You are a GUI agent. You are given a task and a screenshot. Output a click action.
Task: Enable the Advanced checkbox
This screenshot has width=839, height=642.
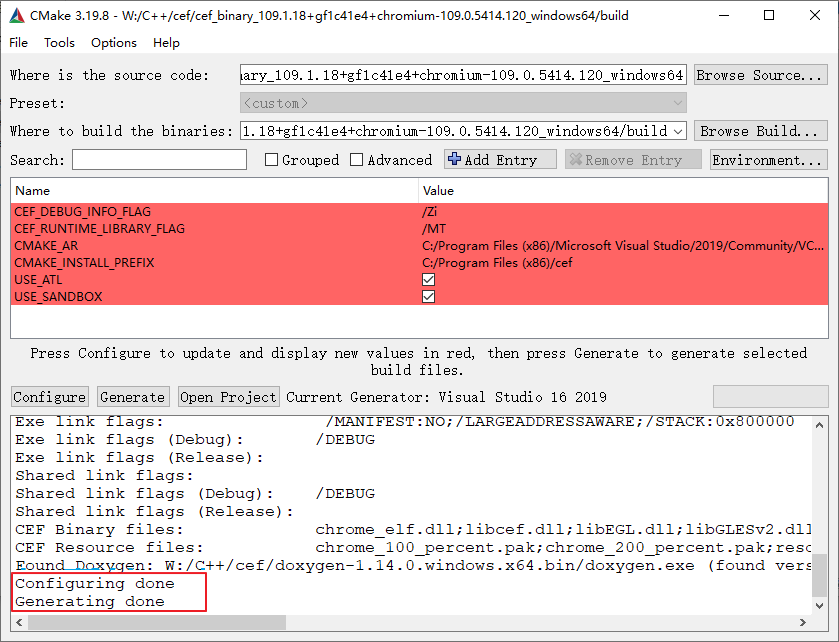pyautogui.click(x=357, y=159)
